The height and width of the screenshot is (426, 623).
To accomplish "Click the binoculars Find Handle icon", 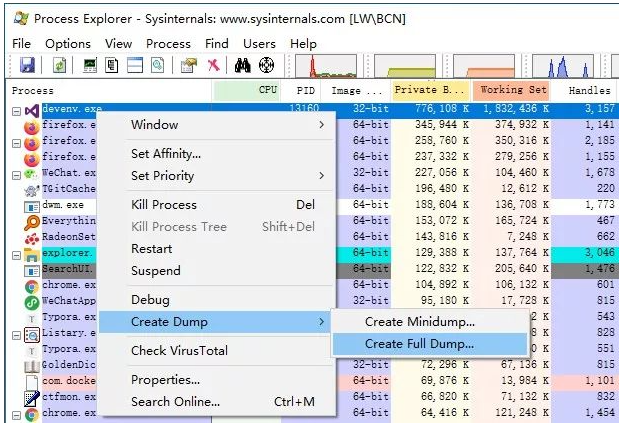I will pos(242,65).
